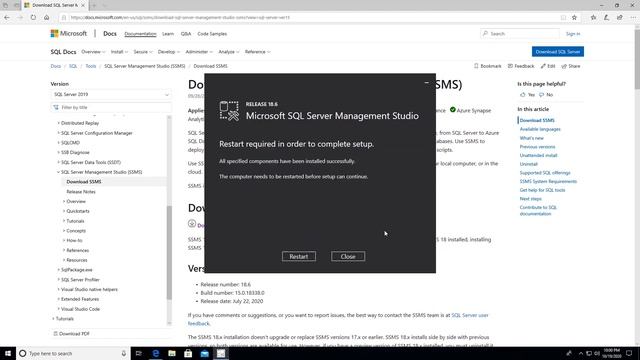Open the Code Samples tab
The height and width of the screenshot is (360, 640).
(212, 34)
